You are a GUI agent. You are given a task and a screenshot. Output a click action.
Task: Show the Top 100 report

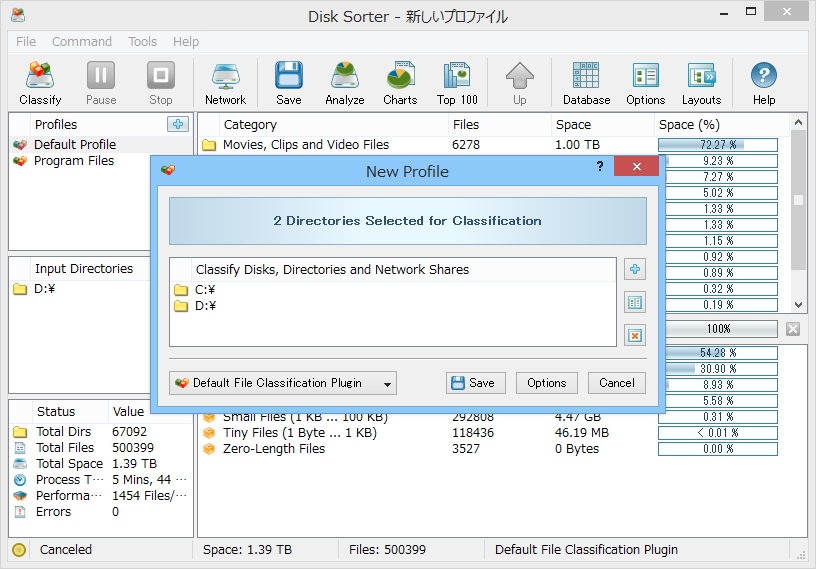457,83
